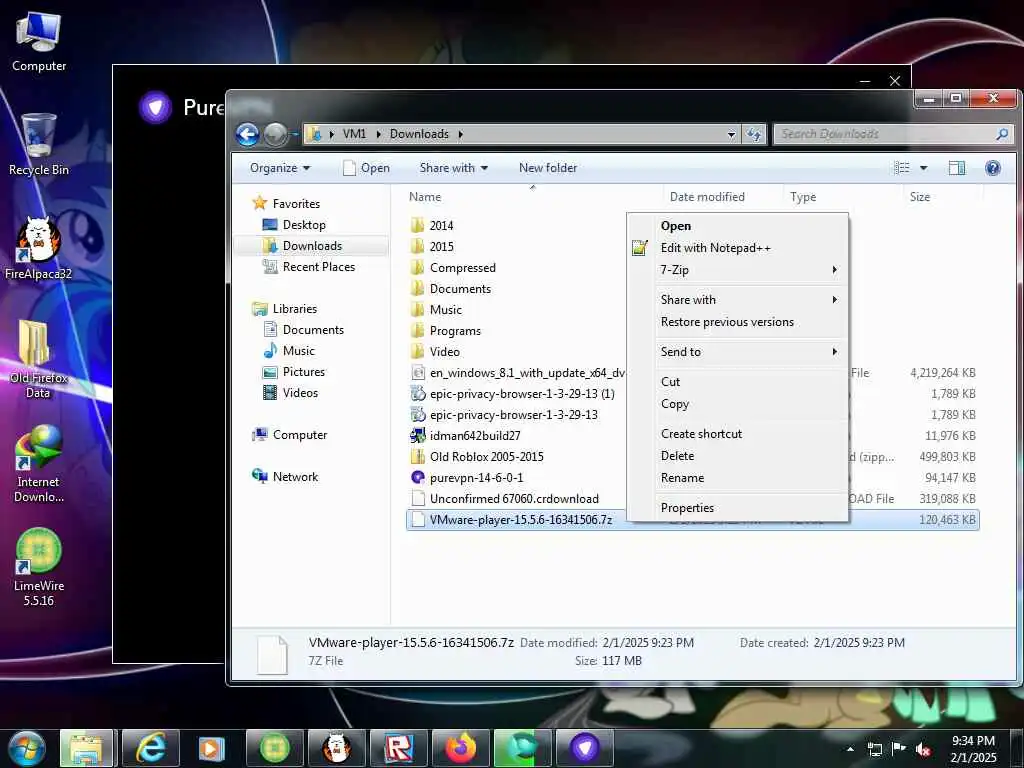Open Explorer help question mark icon
This screenshot has height=768, width=1024.
(x=993, y=168)
